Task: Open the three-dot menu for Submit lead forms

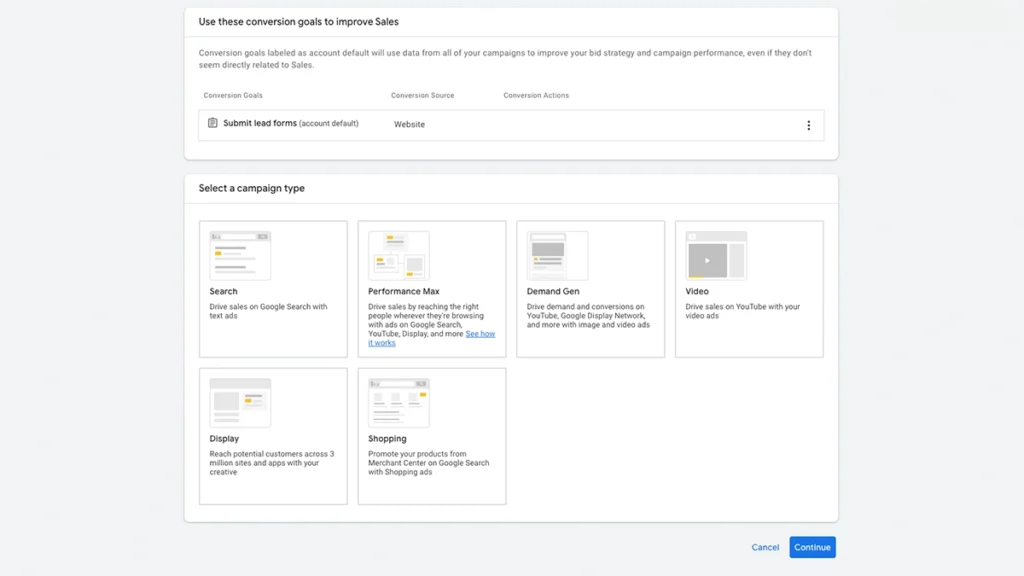Action: (x=808, y=125)
